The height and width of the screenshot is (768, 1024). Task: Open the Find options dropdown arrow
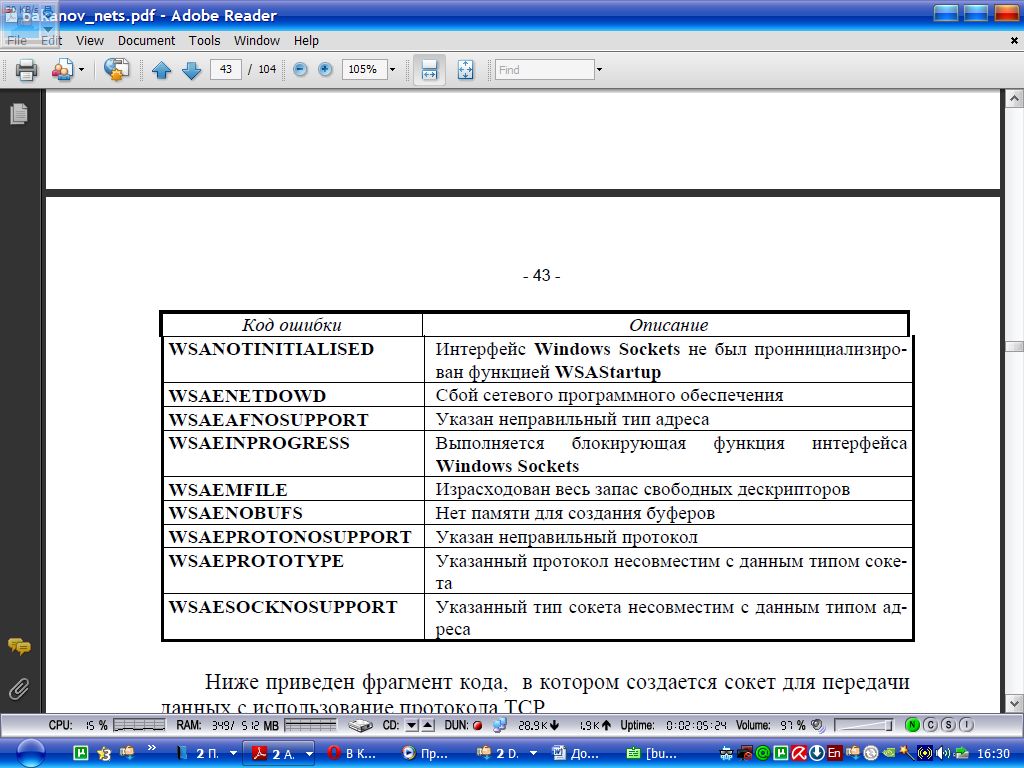click(x=599, y=69)
